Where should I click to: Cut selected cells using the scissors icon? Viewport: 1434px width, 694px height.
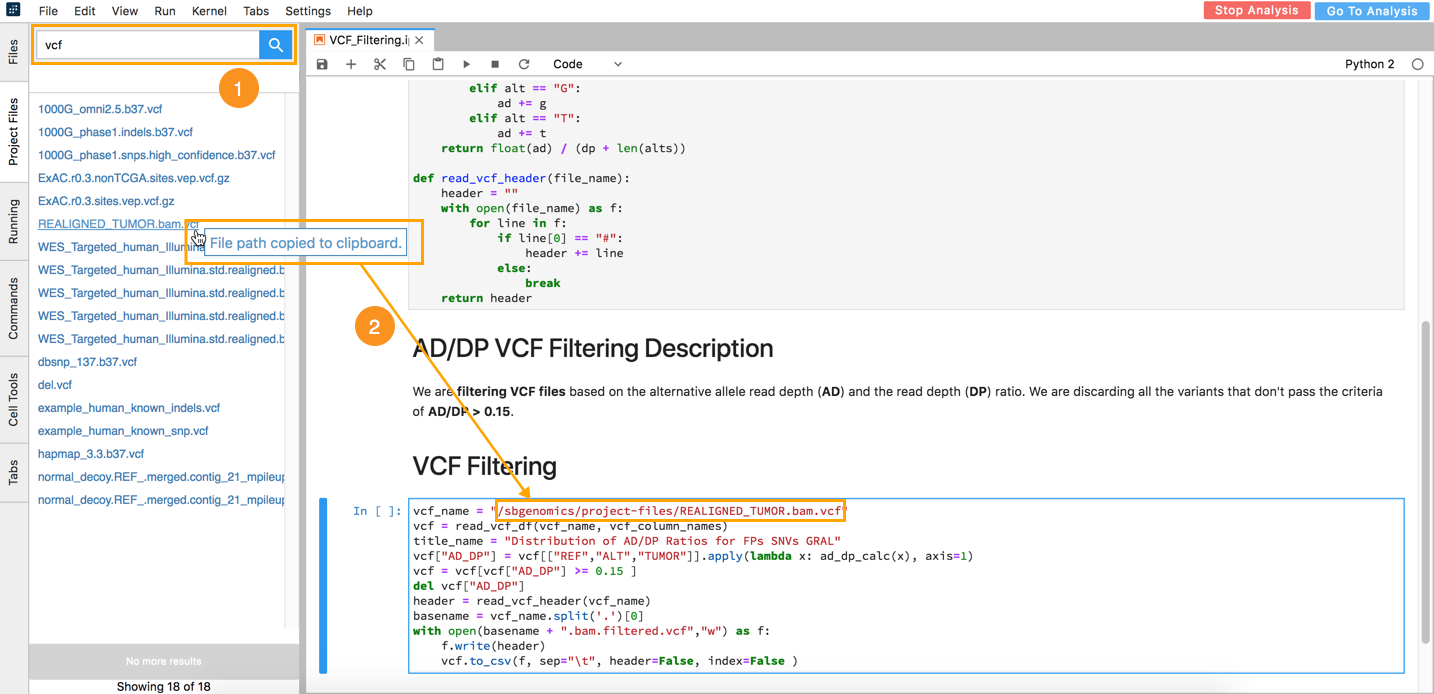379,63
